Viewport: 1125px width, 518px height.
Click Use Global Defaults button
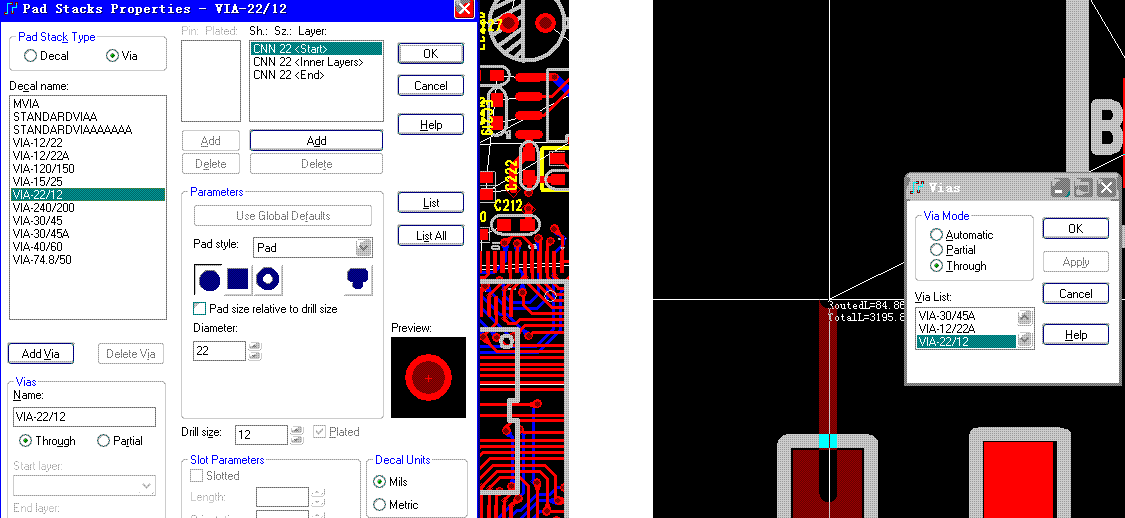[283, 215]
